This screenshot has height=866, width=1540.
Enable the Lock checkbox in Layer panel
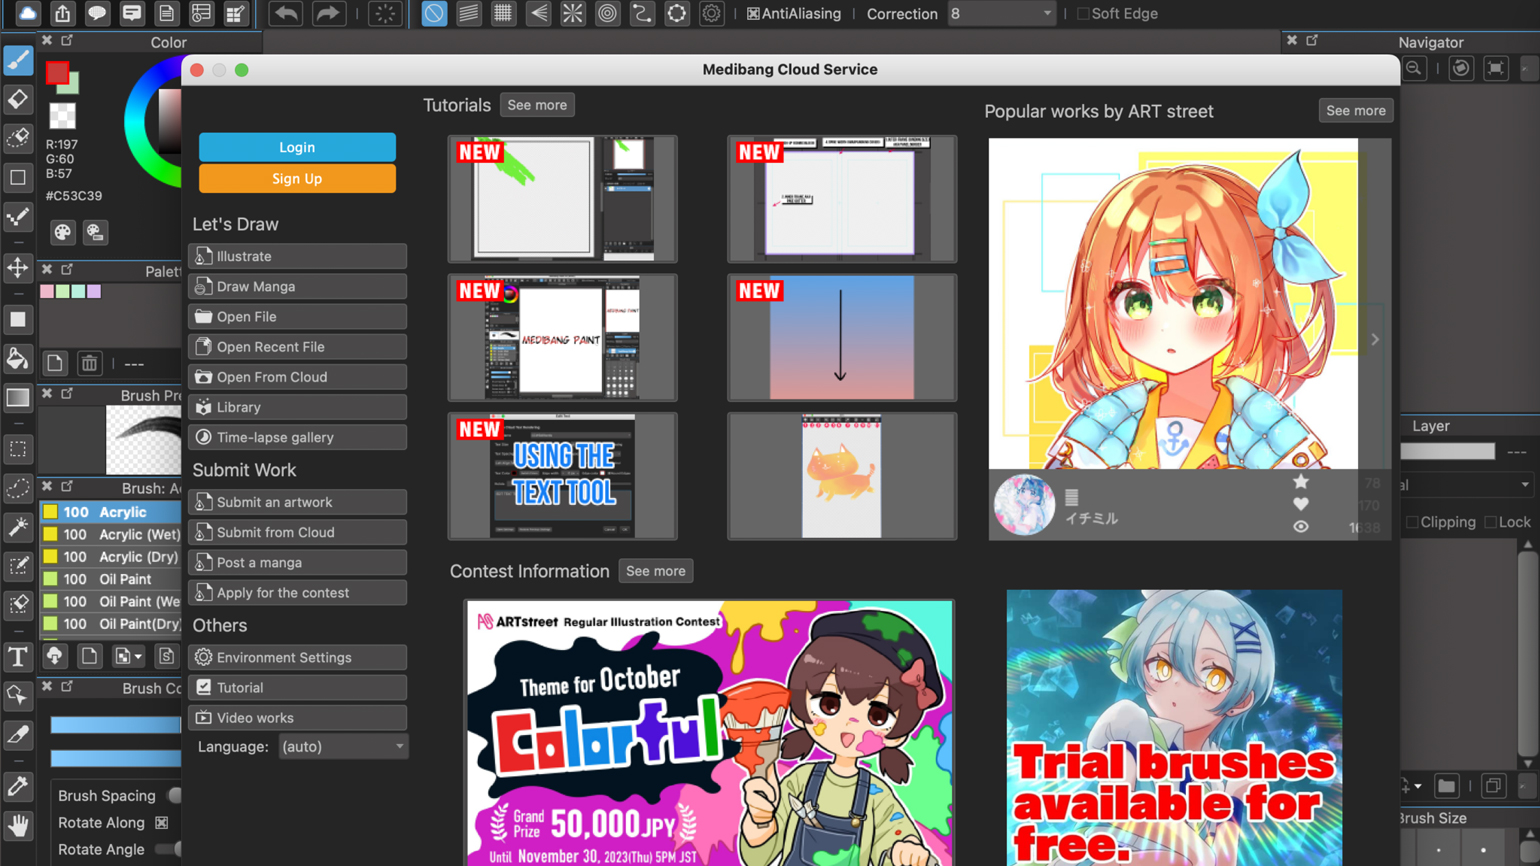pos(1490,522)
